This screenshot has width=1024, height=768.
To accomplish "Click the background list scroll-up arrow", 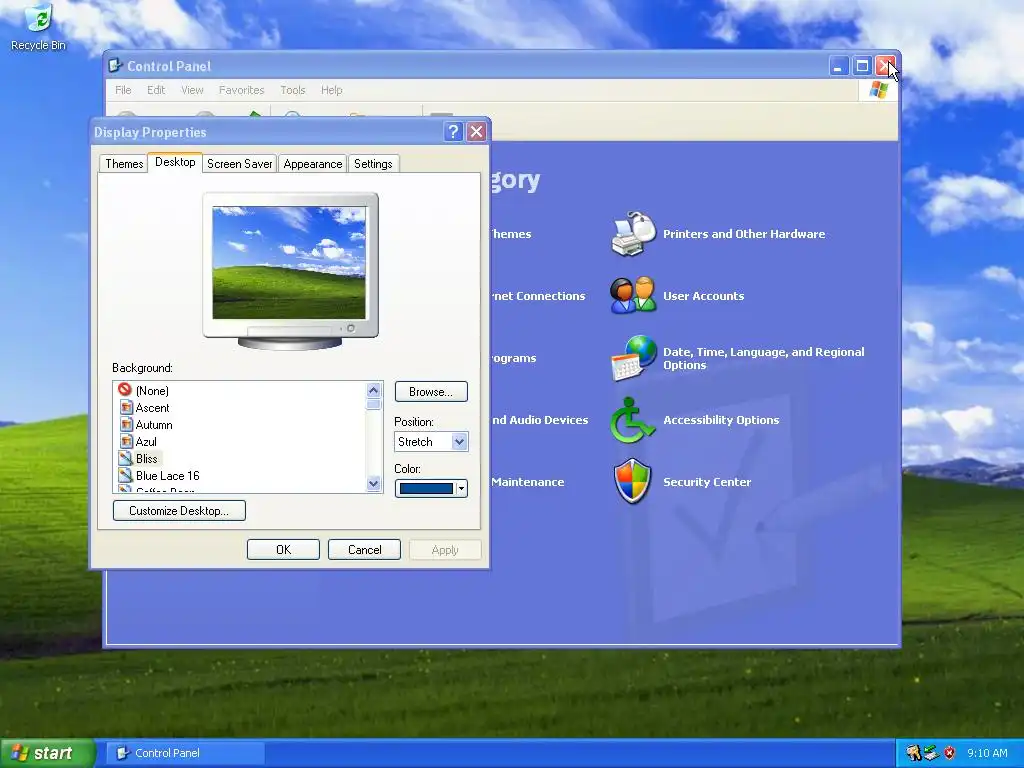I will pos(374,391).
